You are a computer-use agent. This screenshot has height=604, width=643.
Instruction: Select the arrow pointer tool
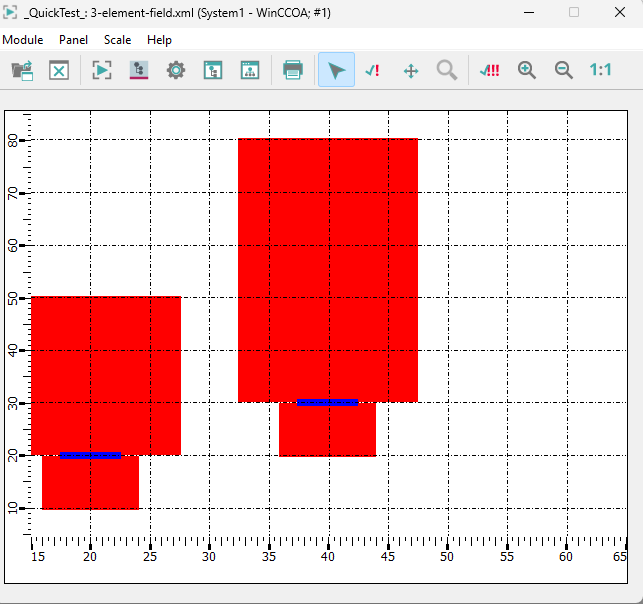point(336,70)
